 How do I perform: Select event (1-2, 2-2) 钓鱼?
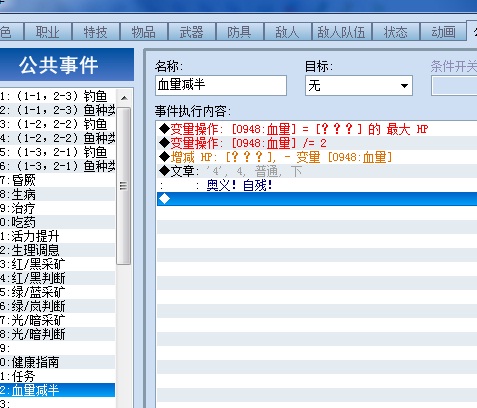(57, 124)
